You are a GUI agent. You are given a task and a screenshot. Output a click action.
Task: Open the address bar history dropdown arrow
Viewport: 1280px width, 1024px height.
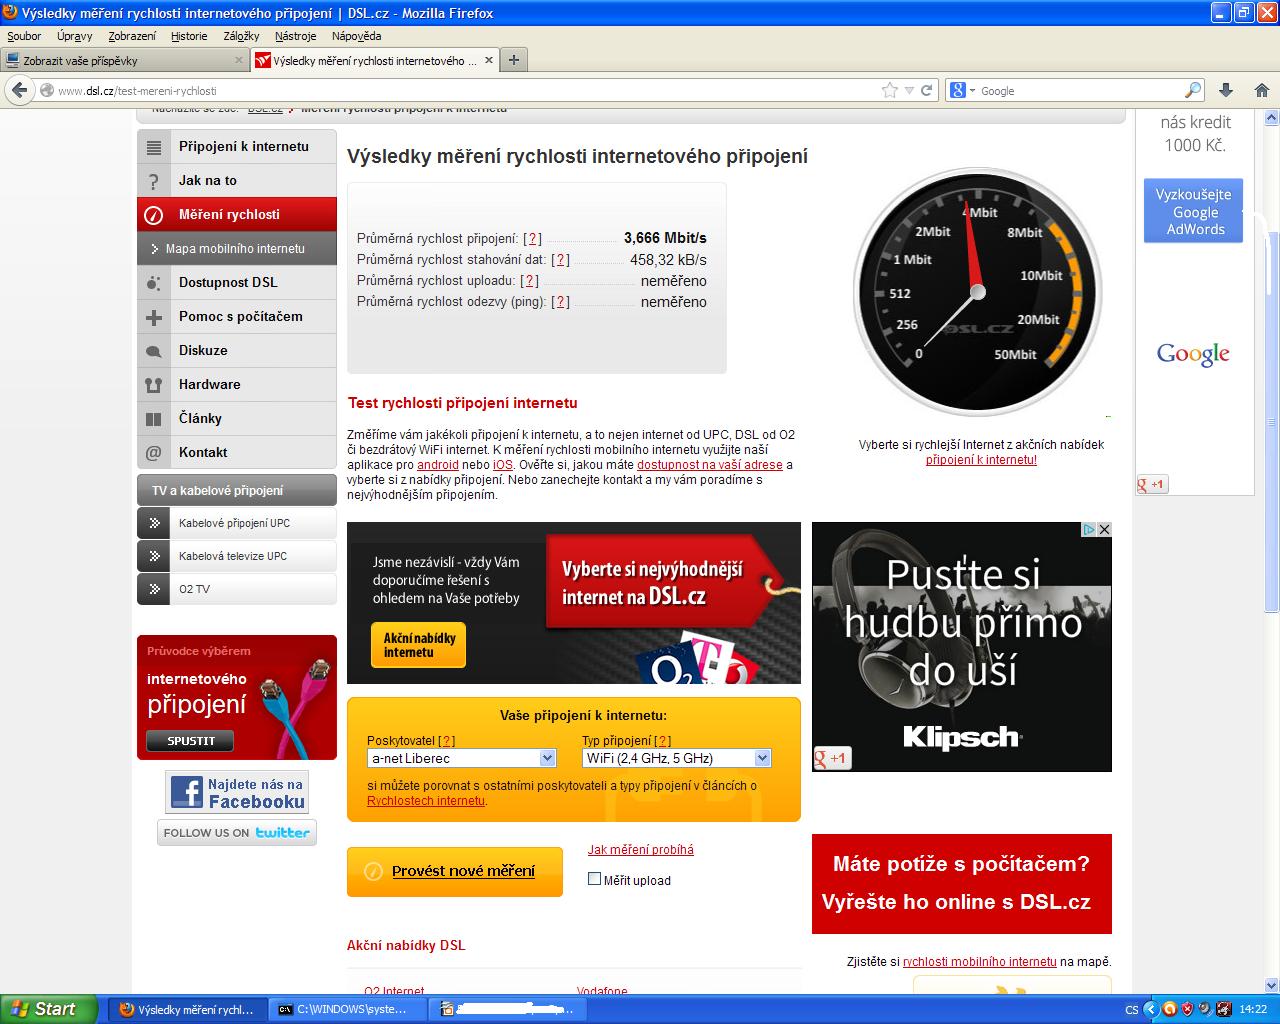pyautogui.click(x=909, y=90)
